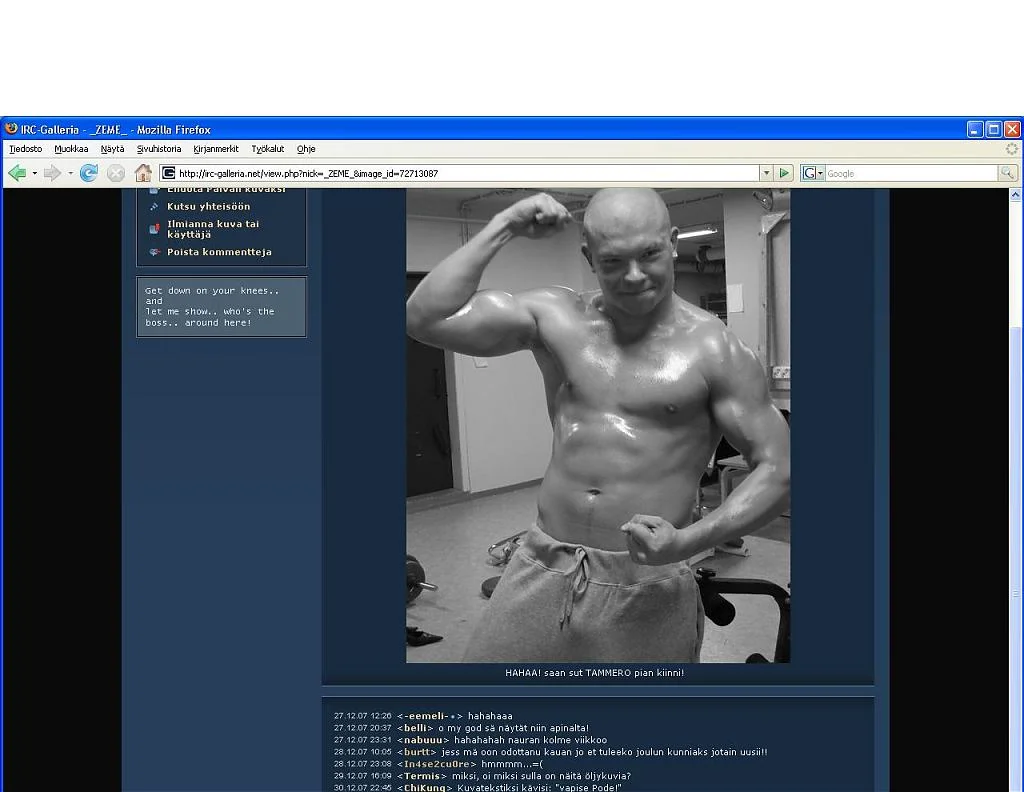Open the Google search engine selector
Screen dimensions: 1024x792
[812, 173]
